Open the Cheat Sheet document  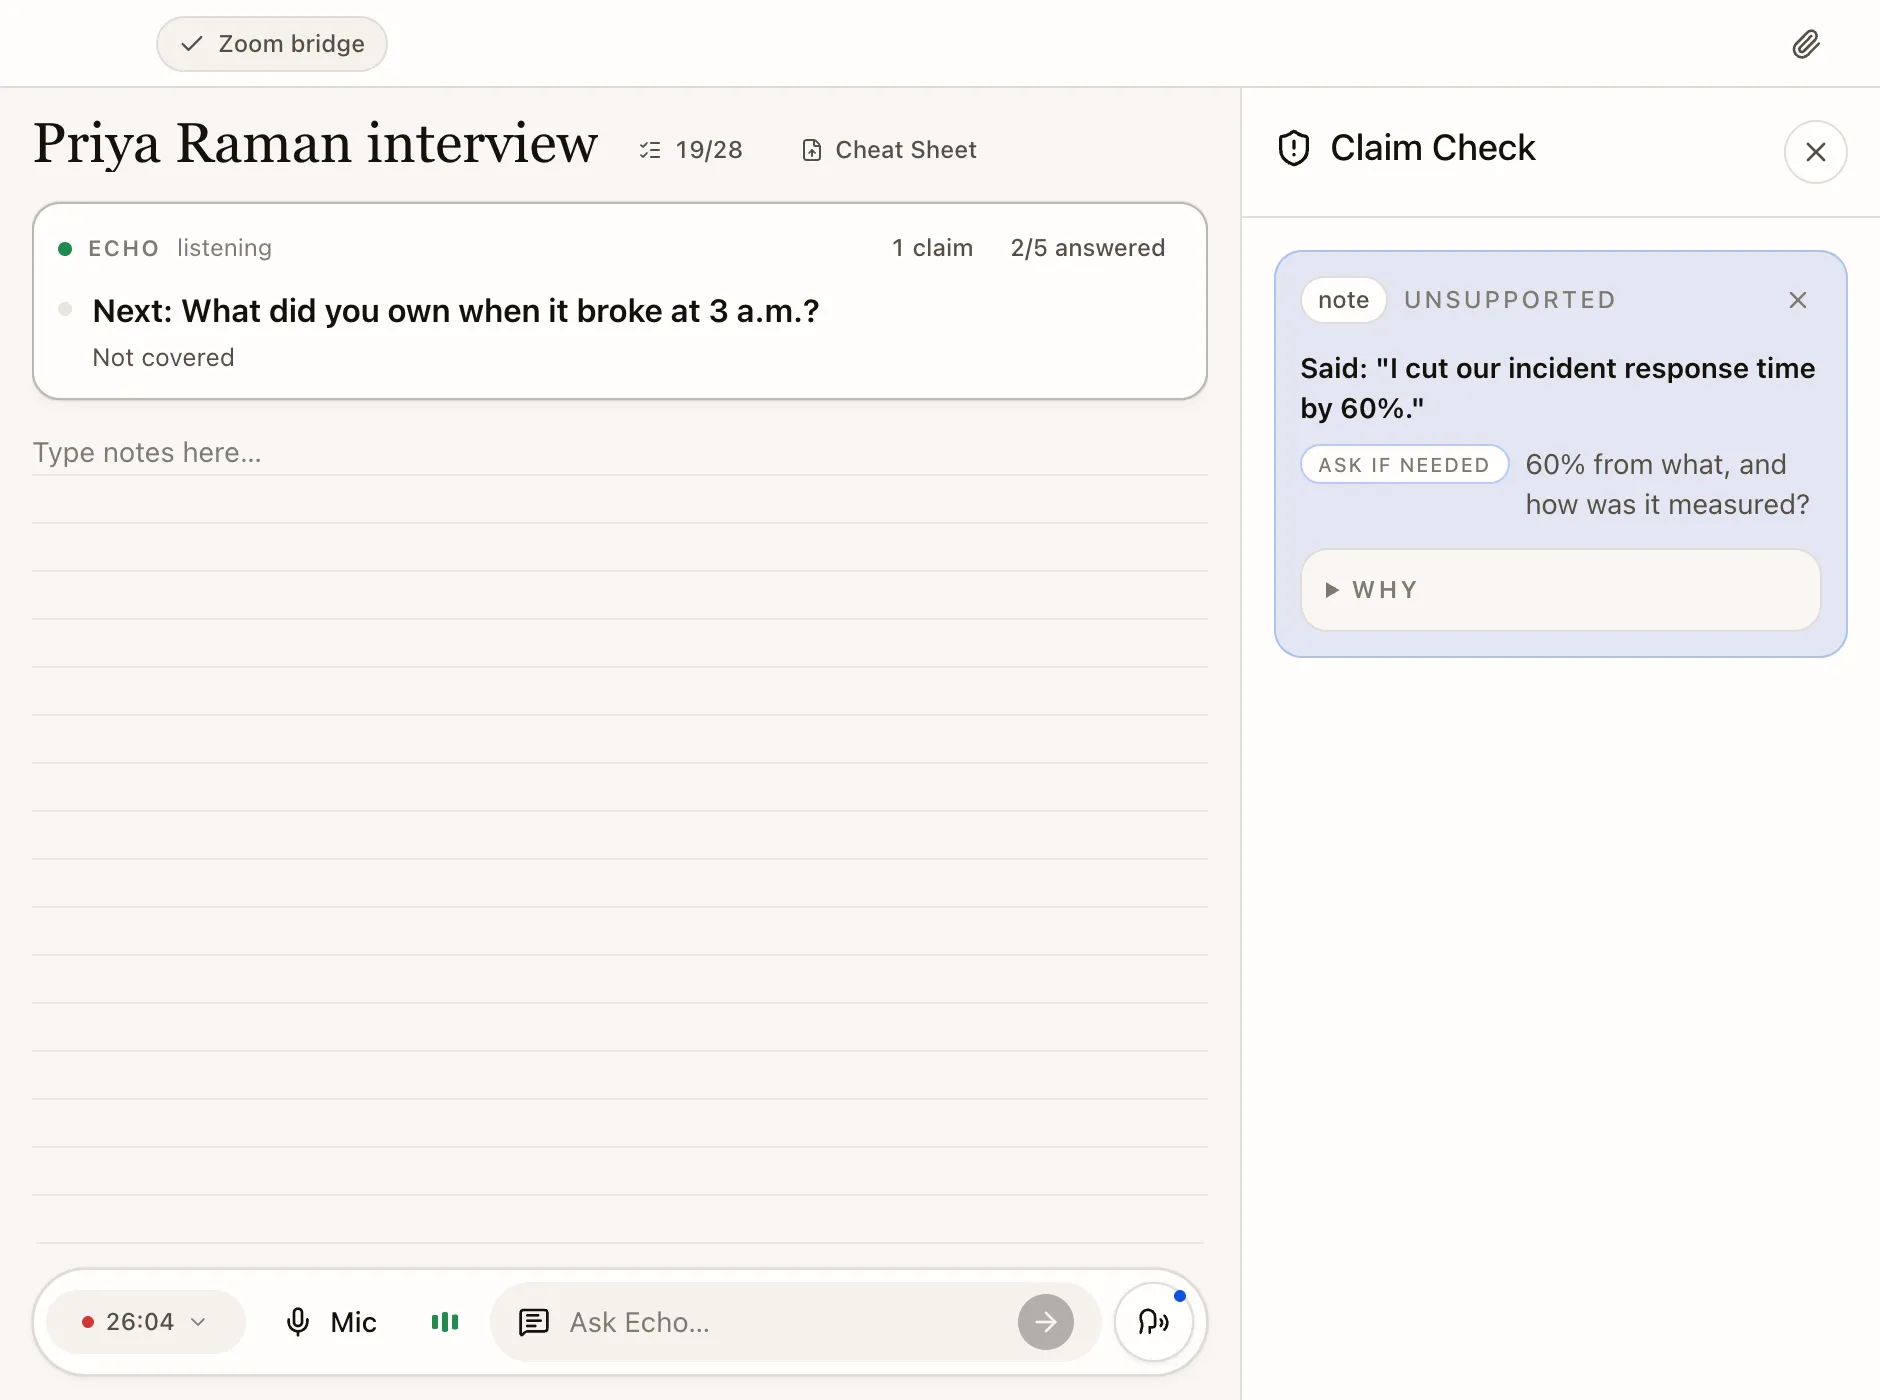click(x=889, y=150)
